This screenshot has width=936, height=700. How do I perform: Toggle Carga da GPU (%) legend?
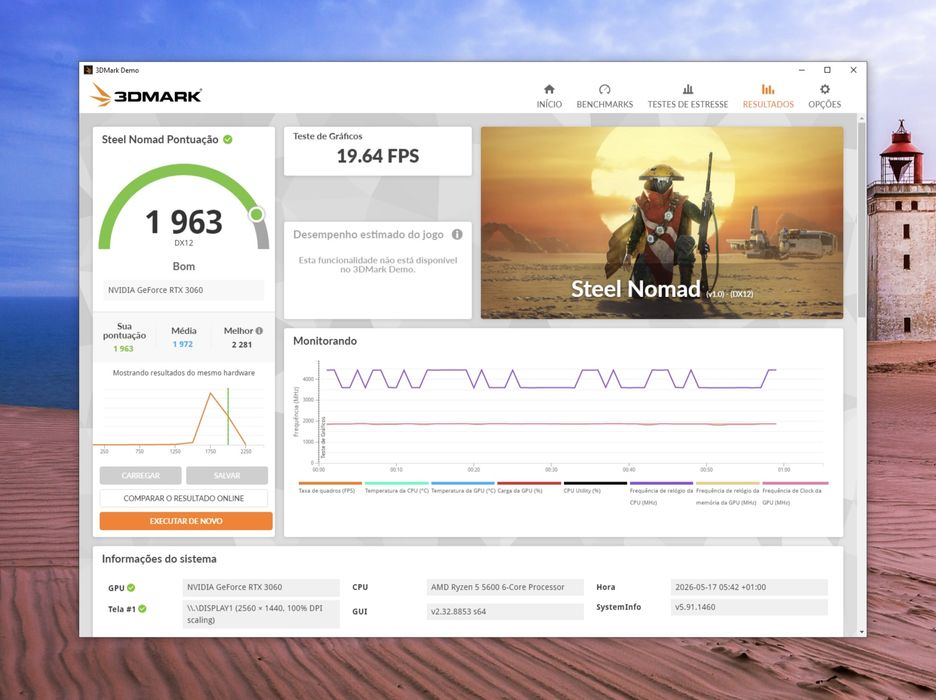click(528, 488)
